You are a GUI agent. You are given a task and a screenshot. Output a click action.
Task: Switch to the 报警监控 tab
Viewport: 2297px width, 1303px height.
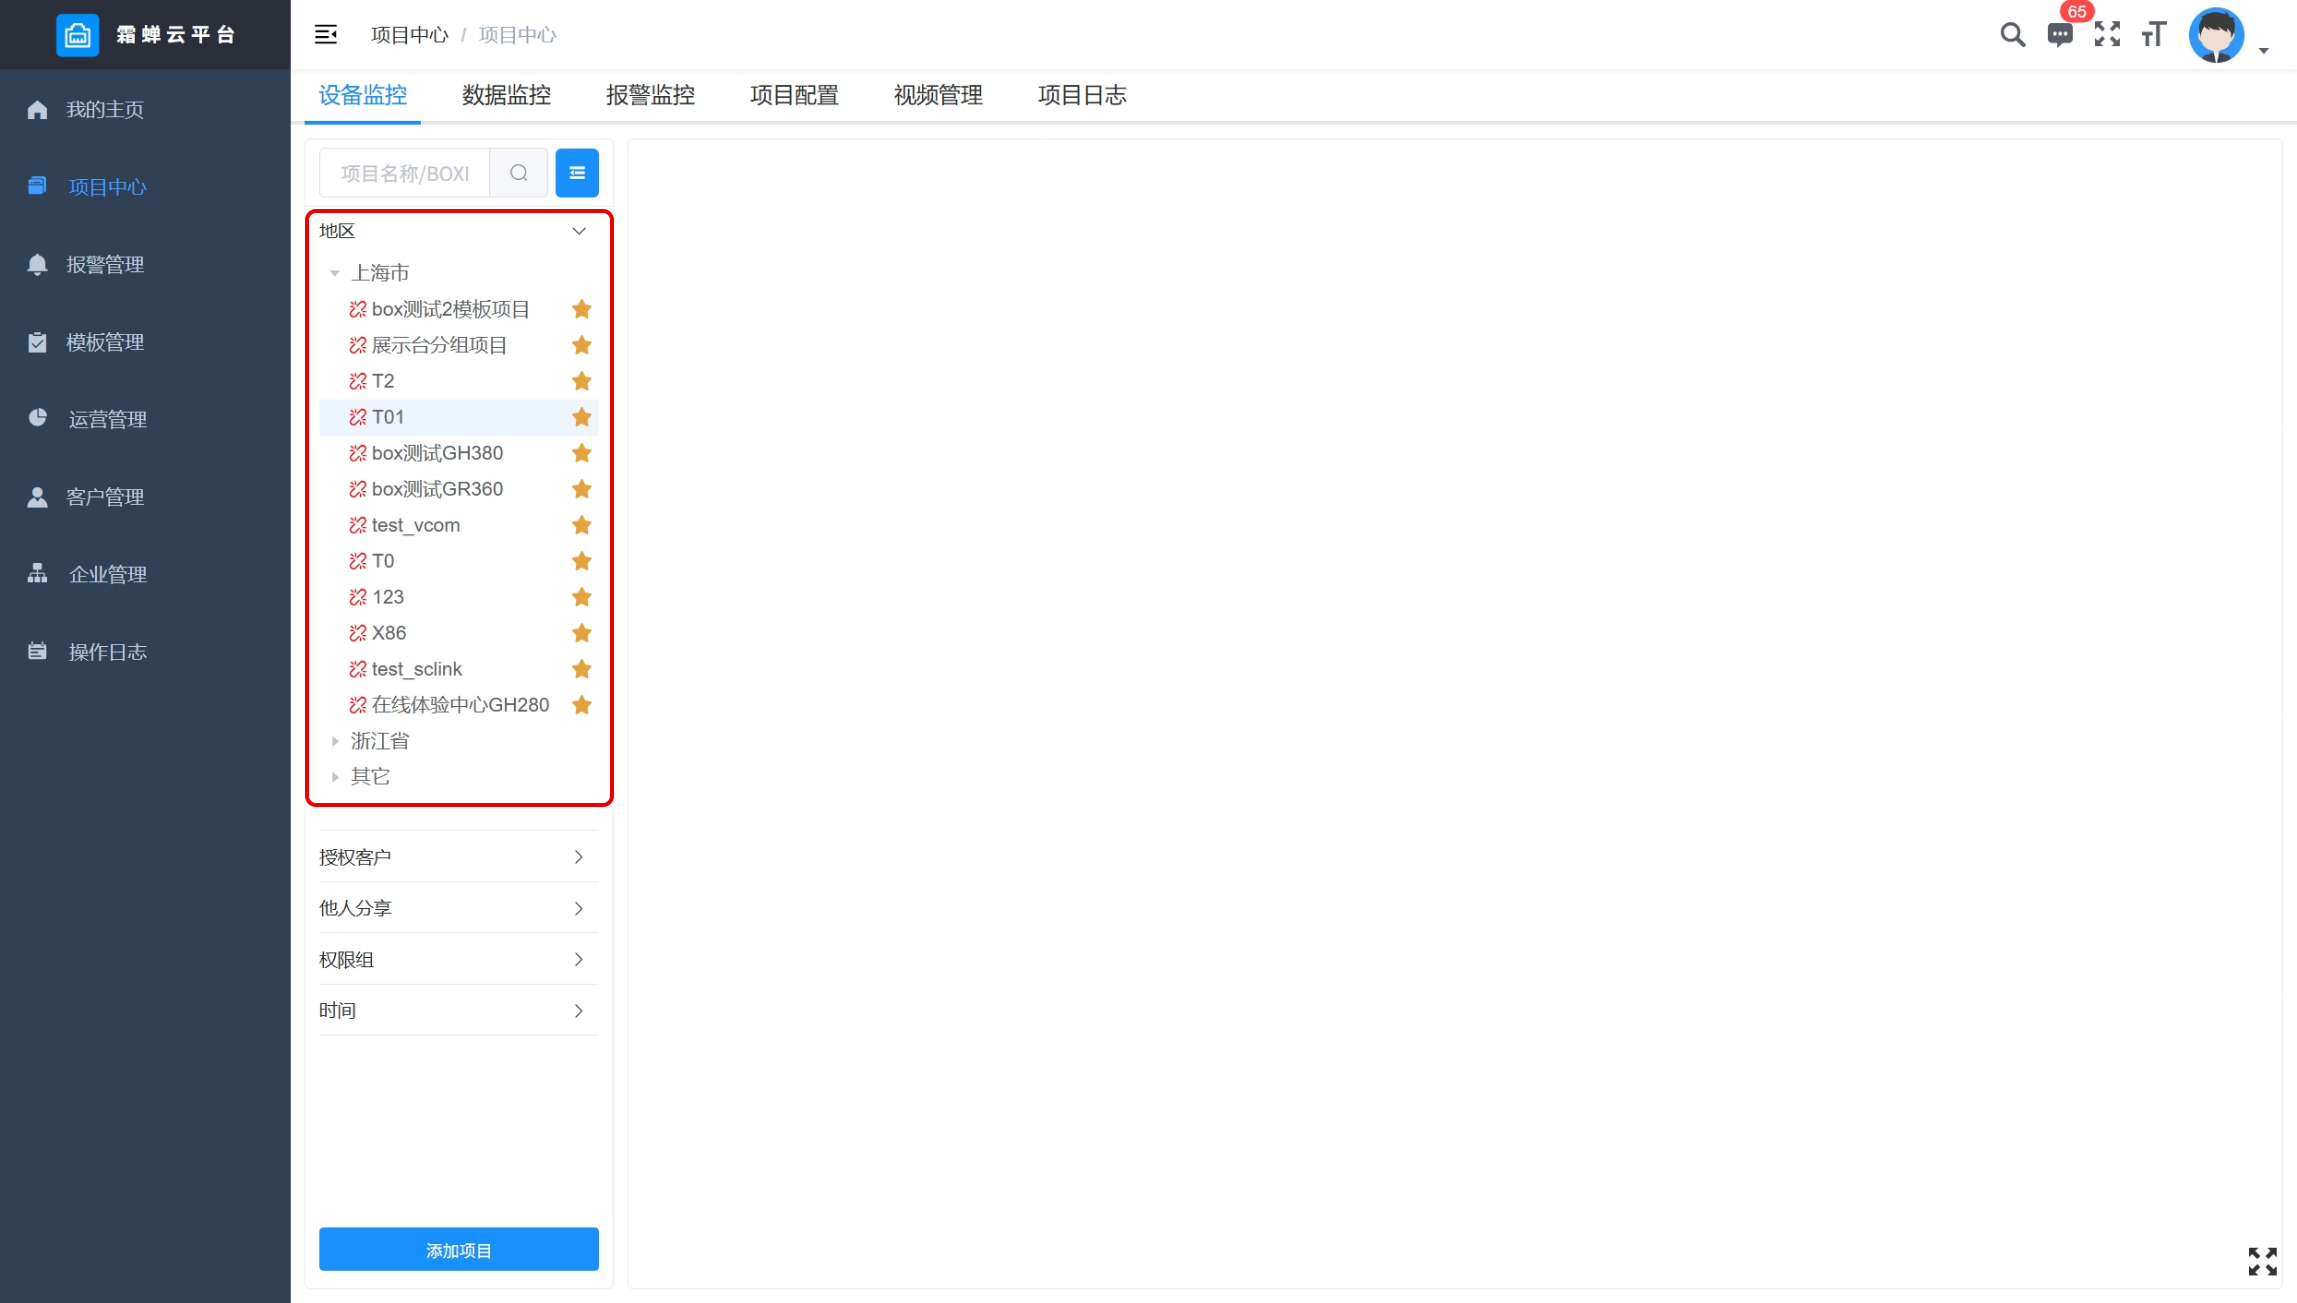pyautogui.click(x=651, y=95)
